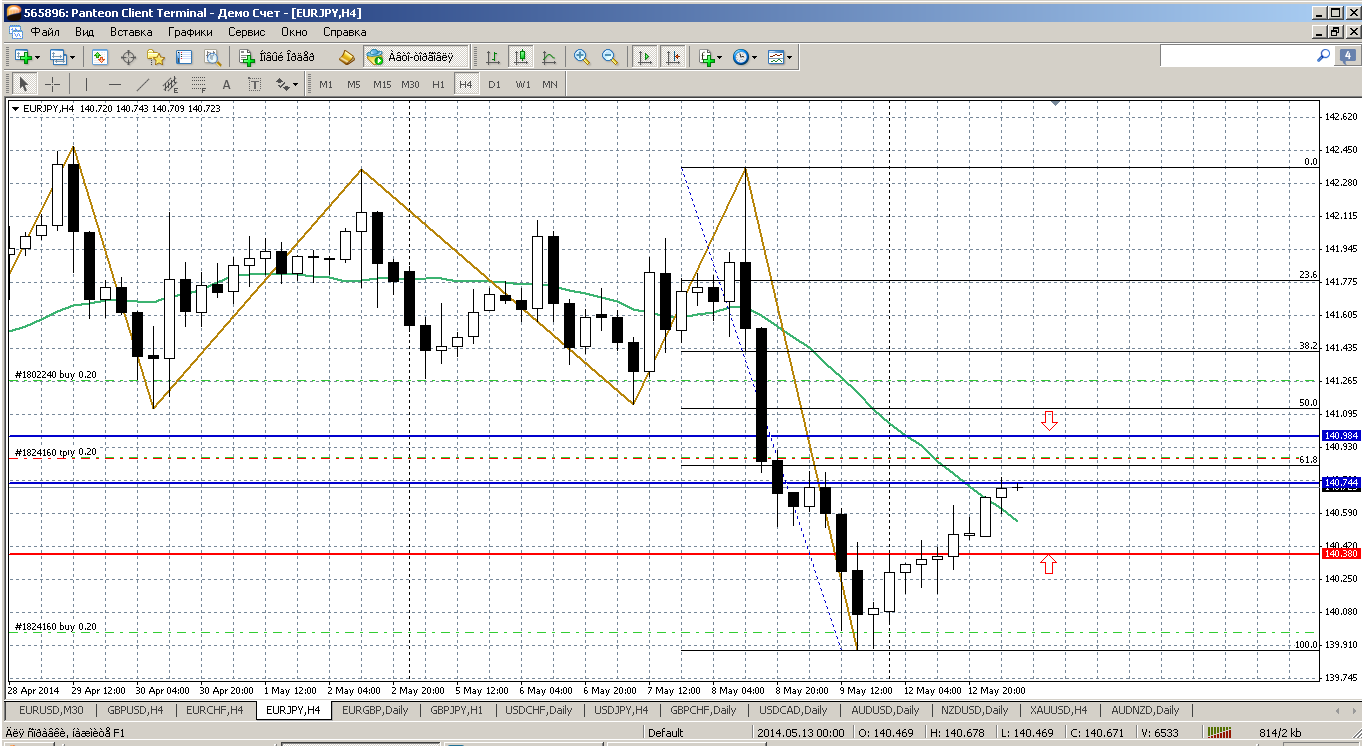Switch chart to Line Chart mode

pyautogui.click(x=549, y=58)
